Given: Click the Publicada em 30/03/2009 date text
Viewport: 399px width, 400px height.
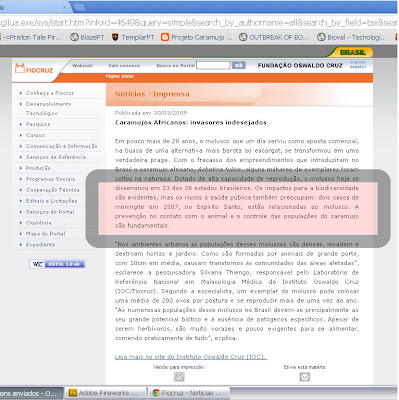Looking at the screenshot, I should pyautogui.click(x=151, y=113).
